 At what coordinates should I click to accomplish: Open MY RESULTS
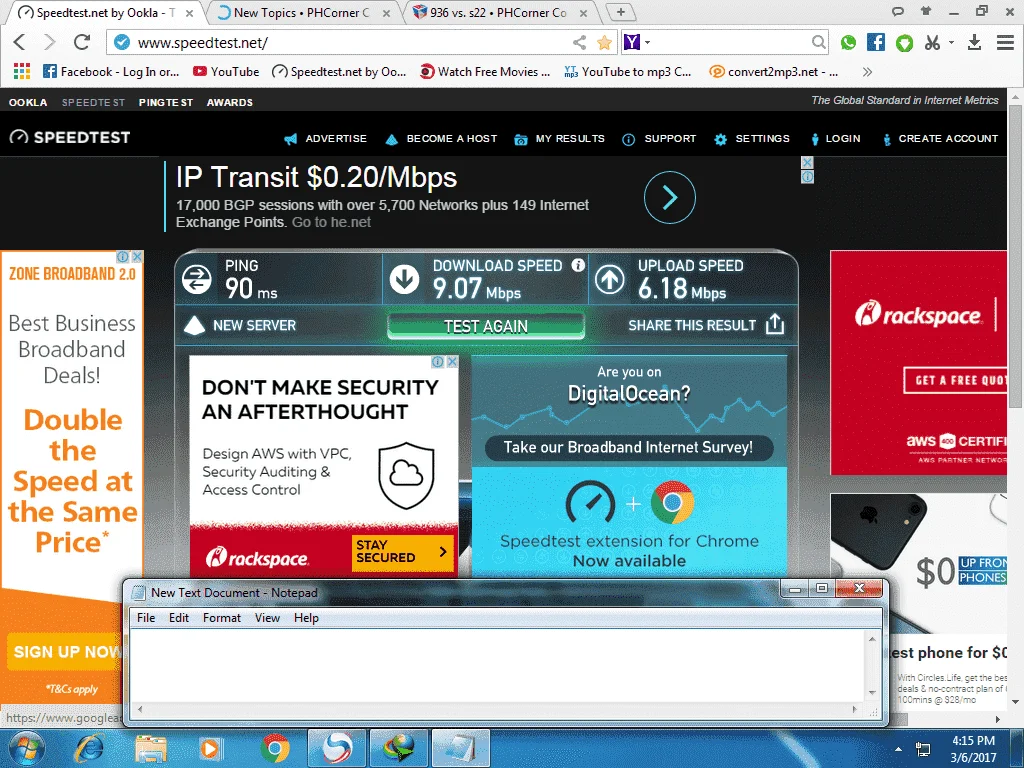pyautogui.click(x=560, y=138)
